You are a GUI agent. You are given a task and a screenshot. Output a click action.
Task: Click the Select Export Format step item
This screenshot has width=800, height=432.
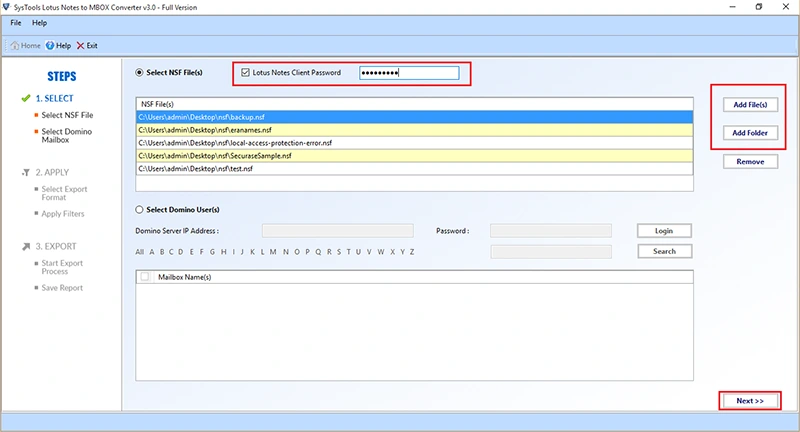[x=64, y=193]
